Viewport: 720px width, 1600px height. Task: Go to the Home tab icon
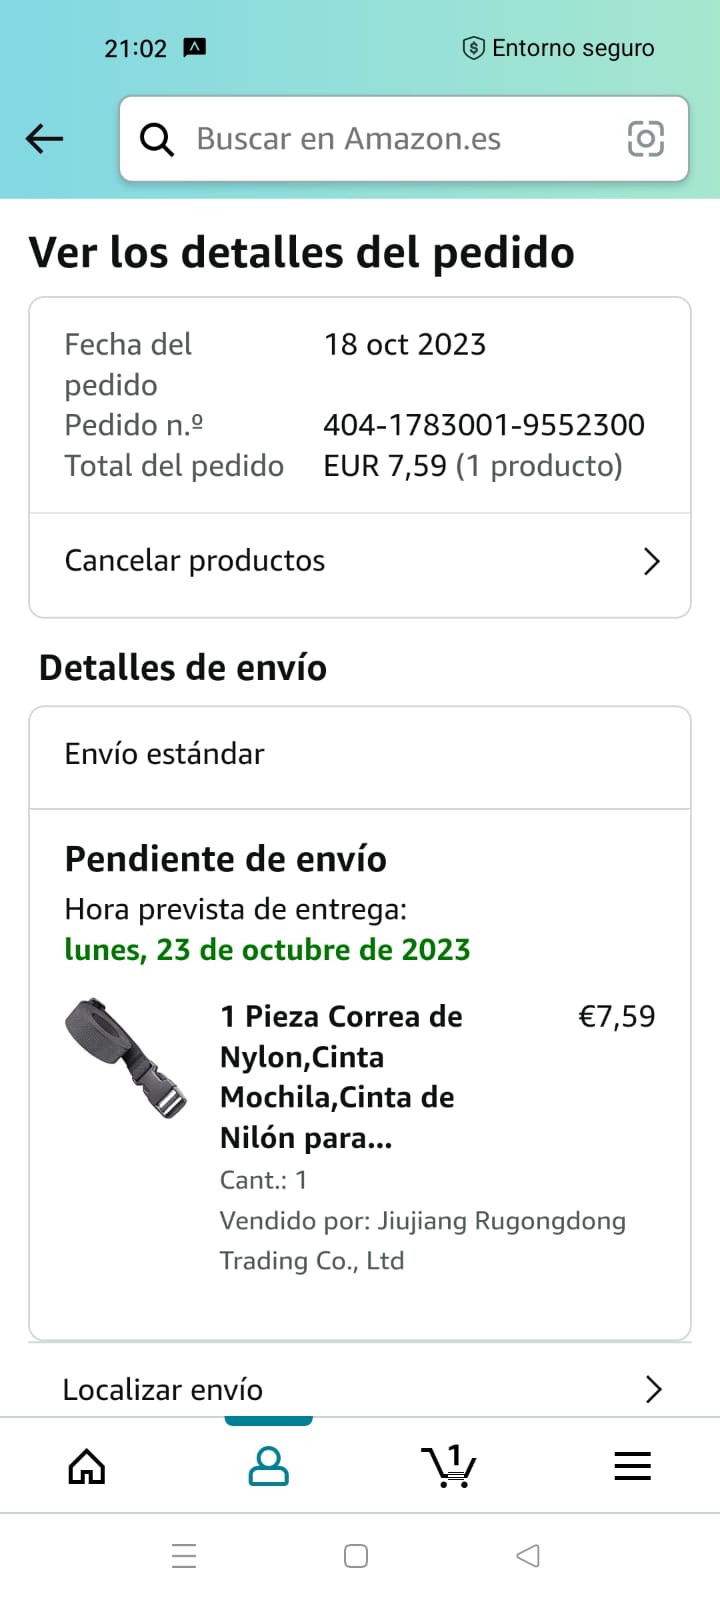(x=87, y=1467)
